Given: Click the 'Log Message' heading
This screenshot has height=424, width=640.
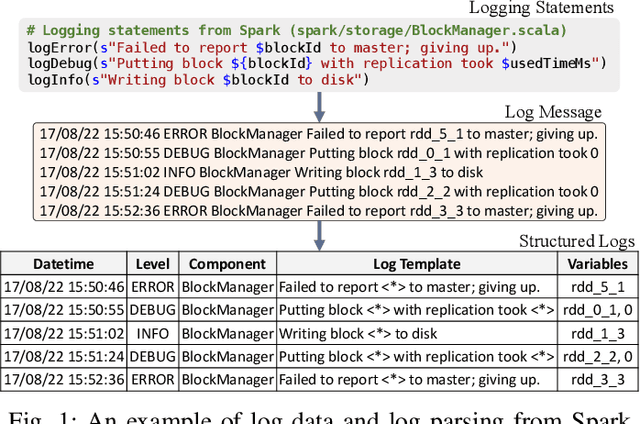Looking at the screenshot, I should click(553, 112).
